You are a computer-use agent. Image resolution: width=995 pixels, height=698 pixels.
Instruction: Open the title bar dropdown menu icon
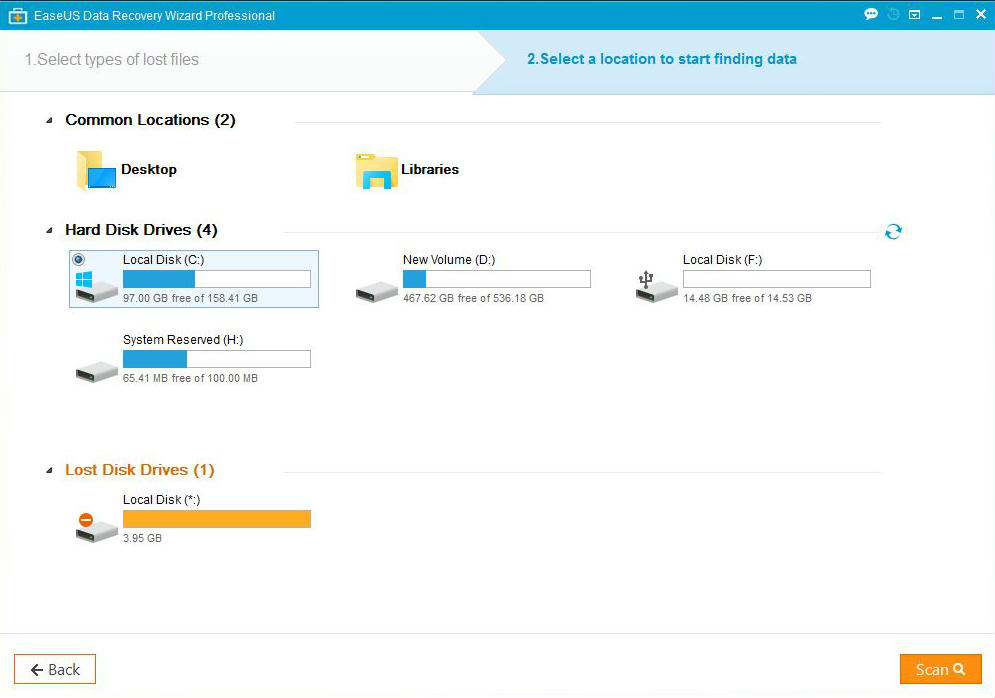914,15
